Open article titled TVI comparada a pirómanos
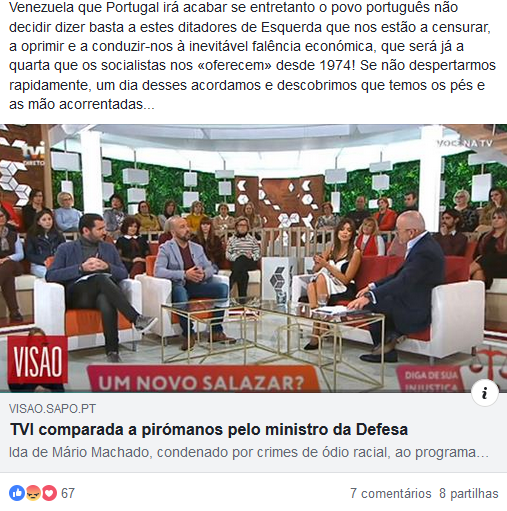Viewport: 507px width, 511px height. (x=209, y=429)
